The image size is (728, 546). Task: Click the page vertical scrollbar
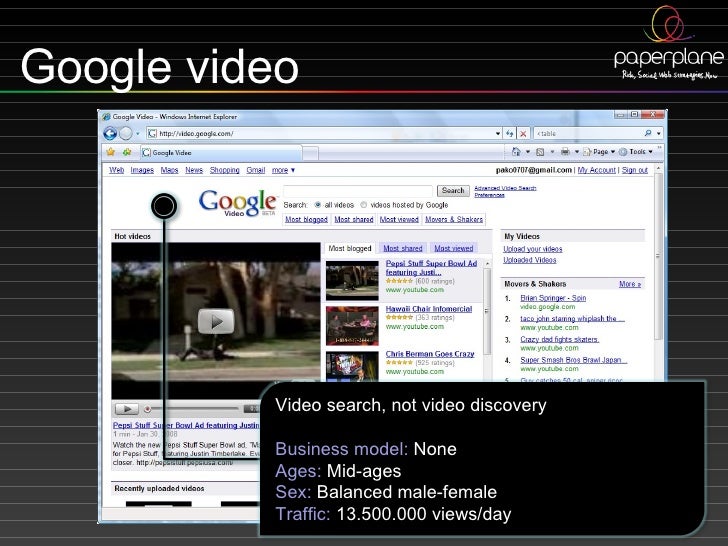[x=658, y=255]
